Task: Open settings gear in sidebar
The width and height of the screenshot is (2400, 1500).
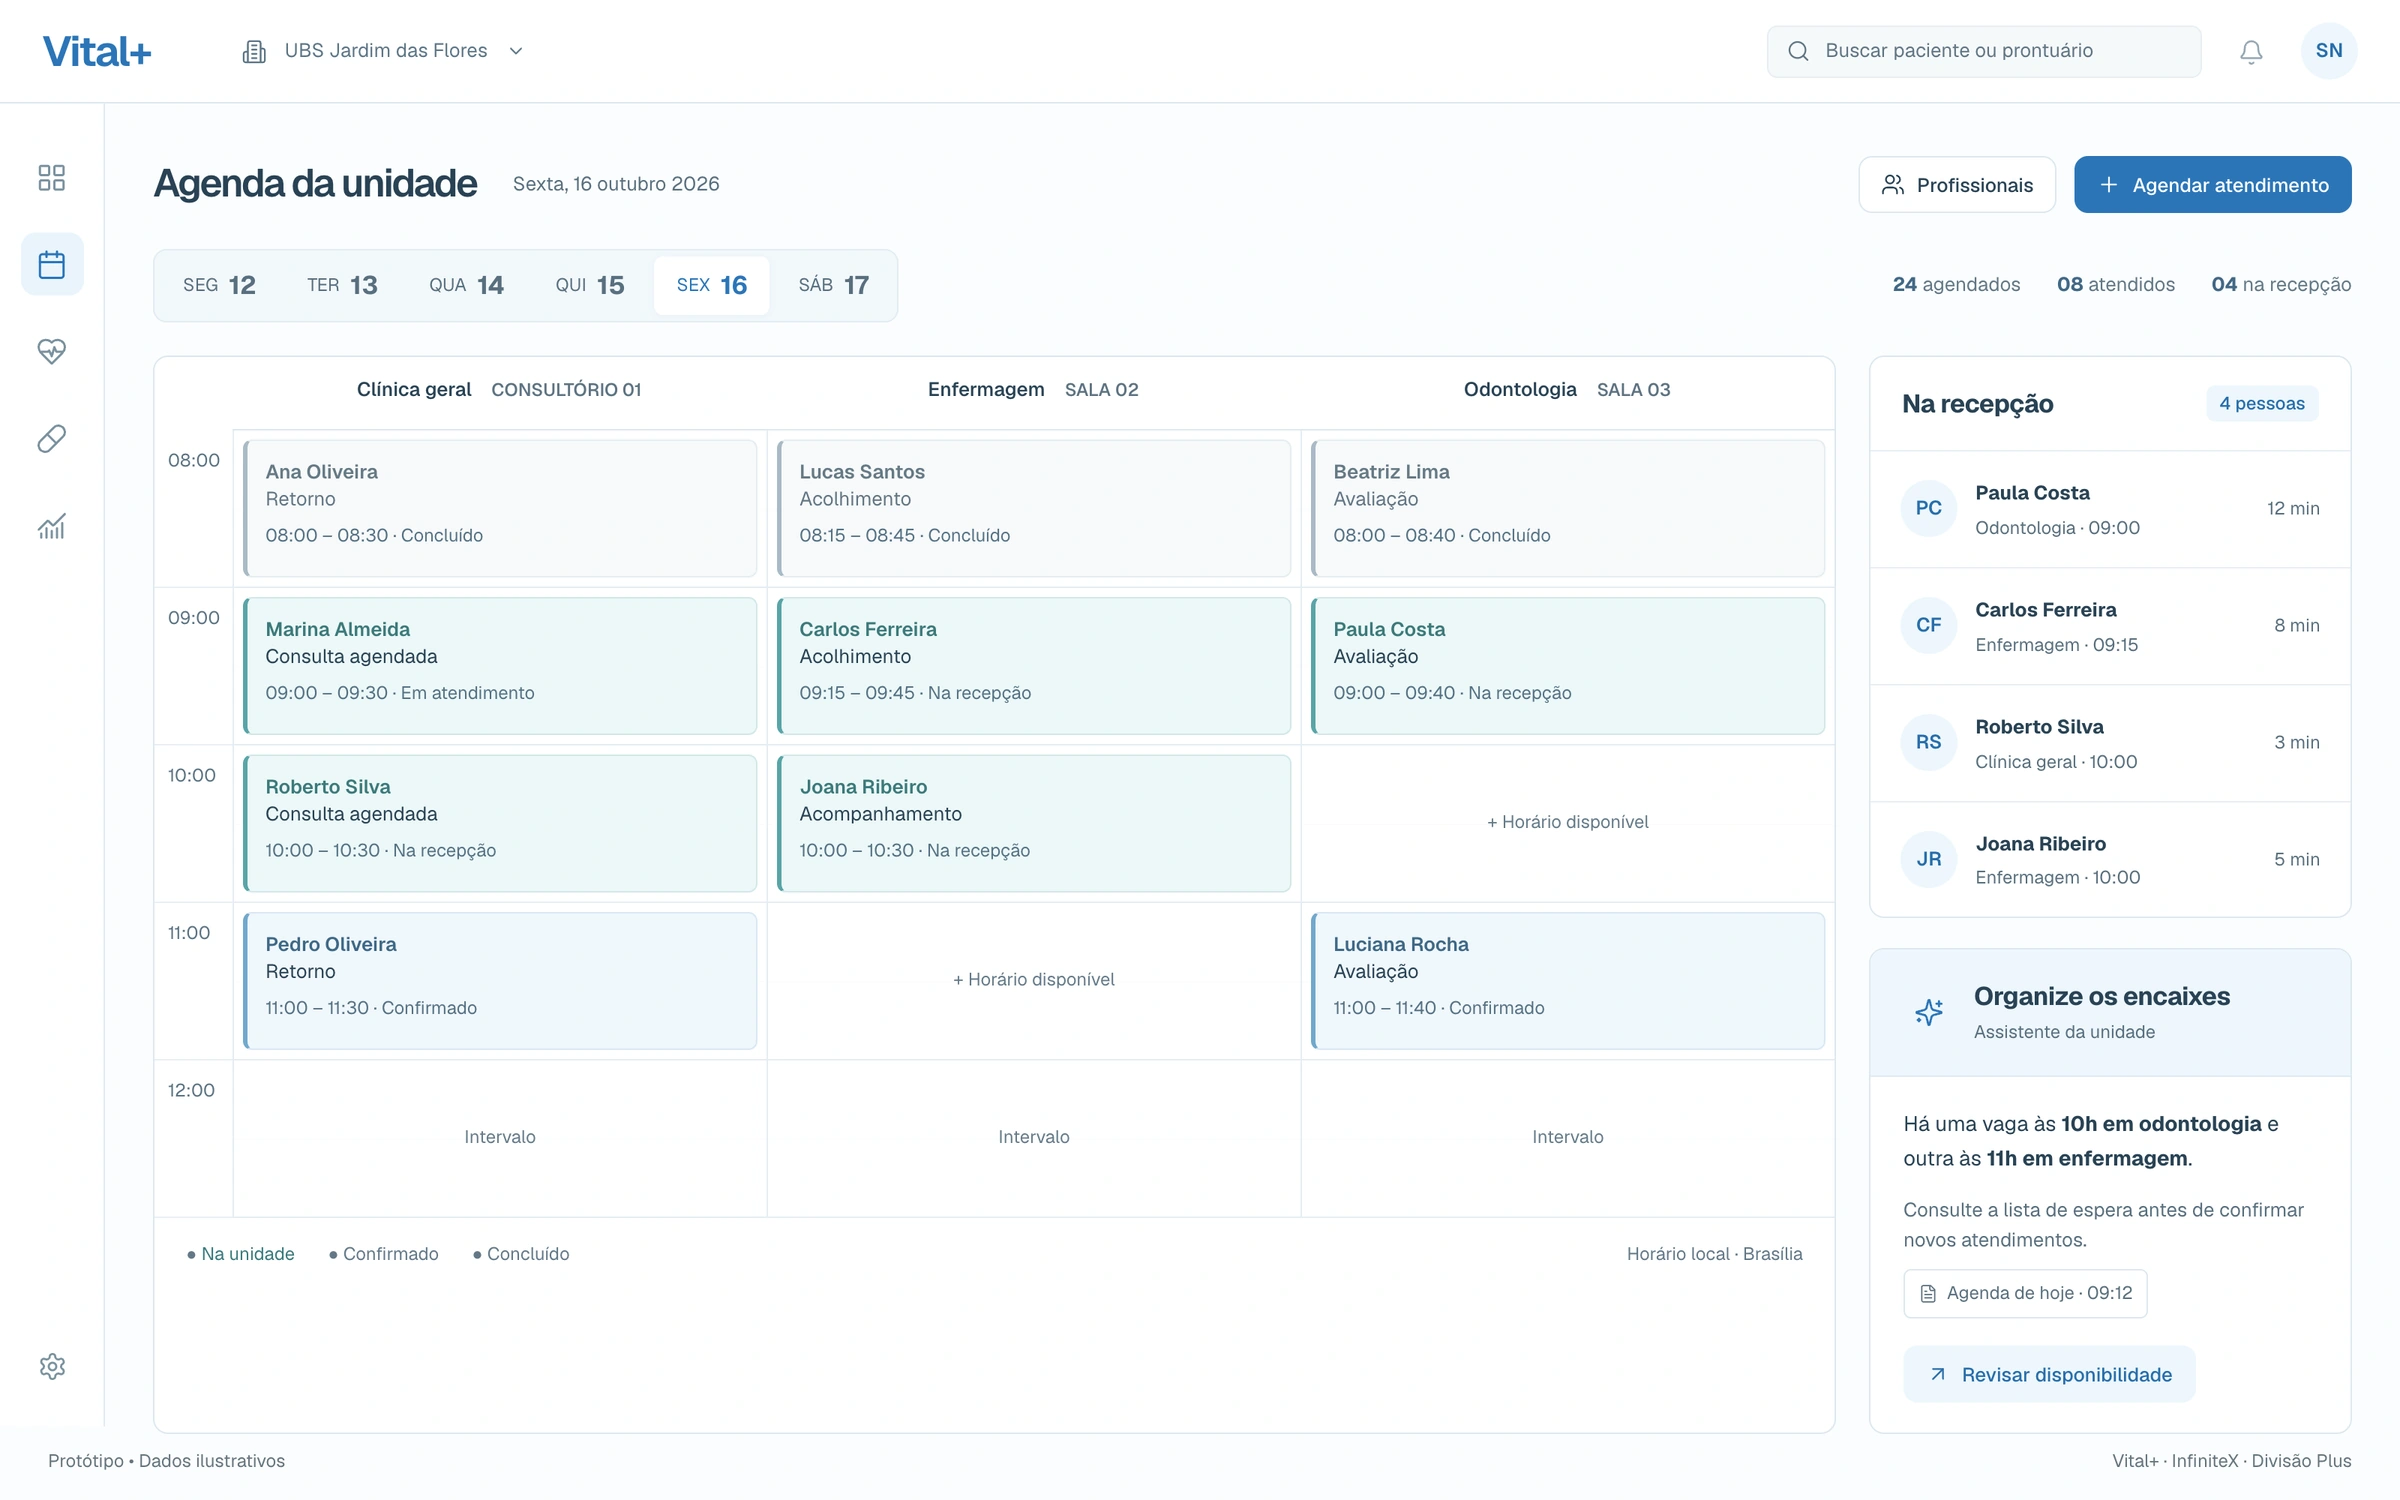Action: 52,1366
